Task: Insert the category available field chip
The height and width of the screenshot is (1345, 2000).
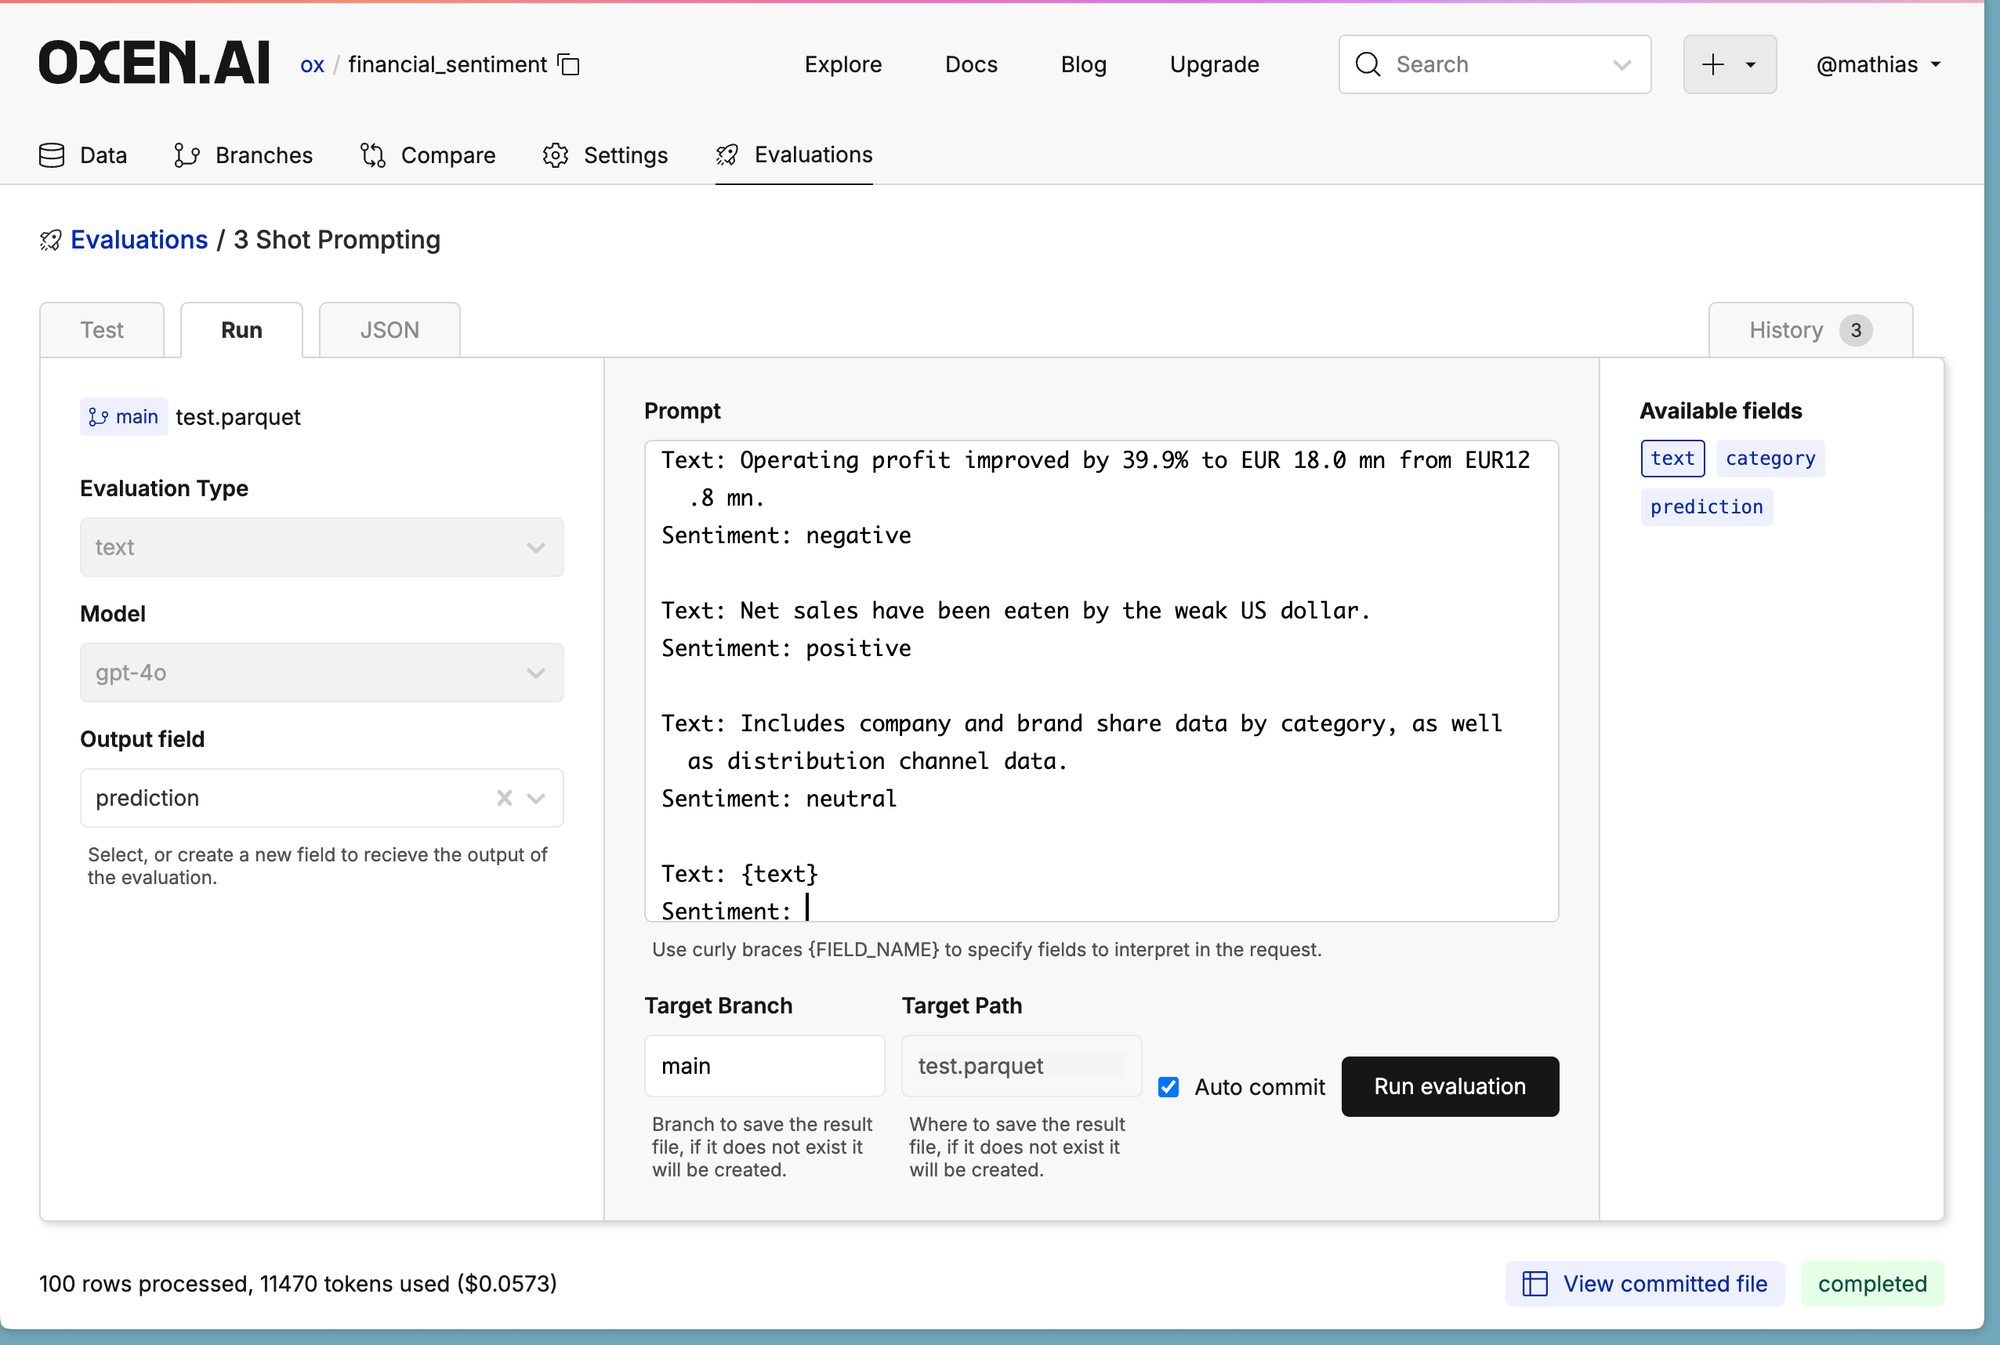Action: [1770, 459]
